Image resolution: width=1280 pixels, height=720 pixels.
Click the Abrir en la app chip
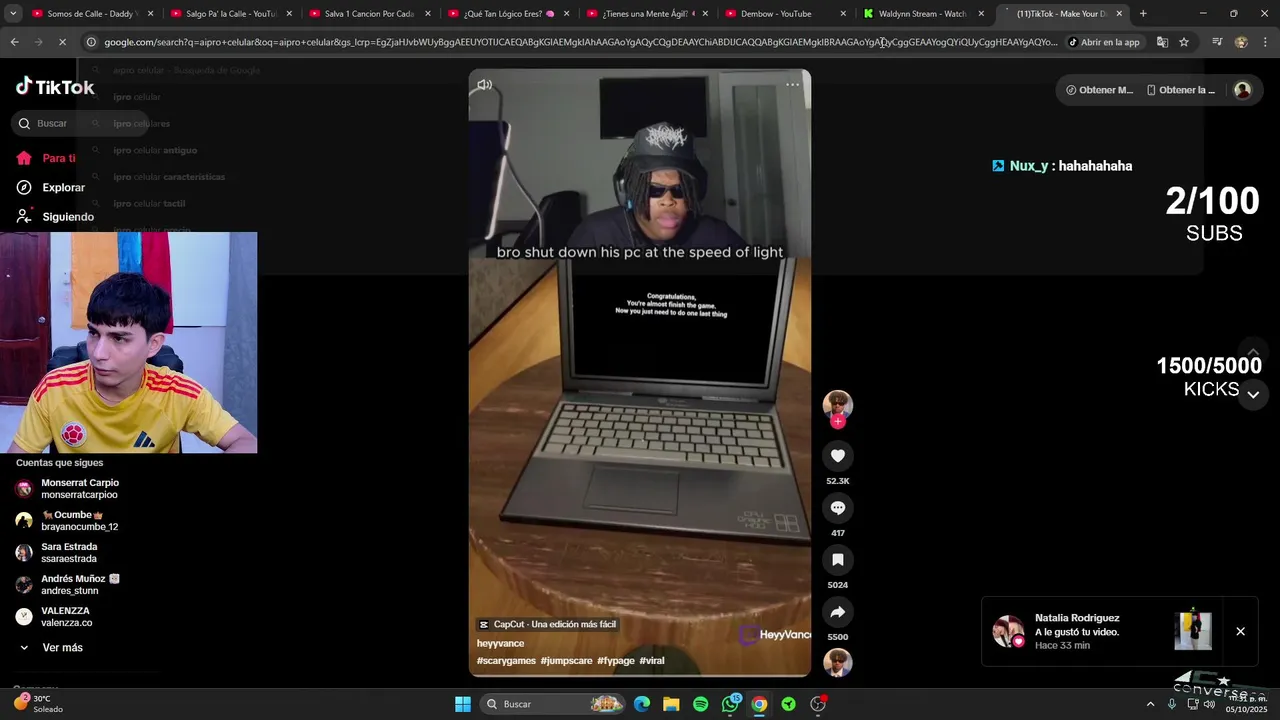click(1104, 42)
